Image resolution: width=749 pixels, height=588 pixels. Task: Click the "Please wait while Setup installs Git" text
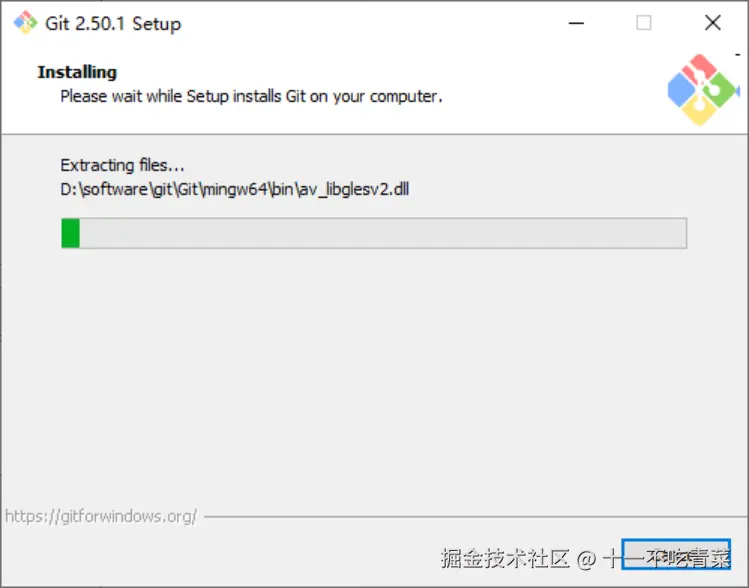(251, 96)
